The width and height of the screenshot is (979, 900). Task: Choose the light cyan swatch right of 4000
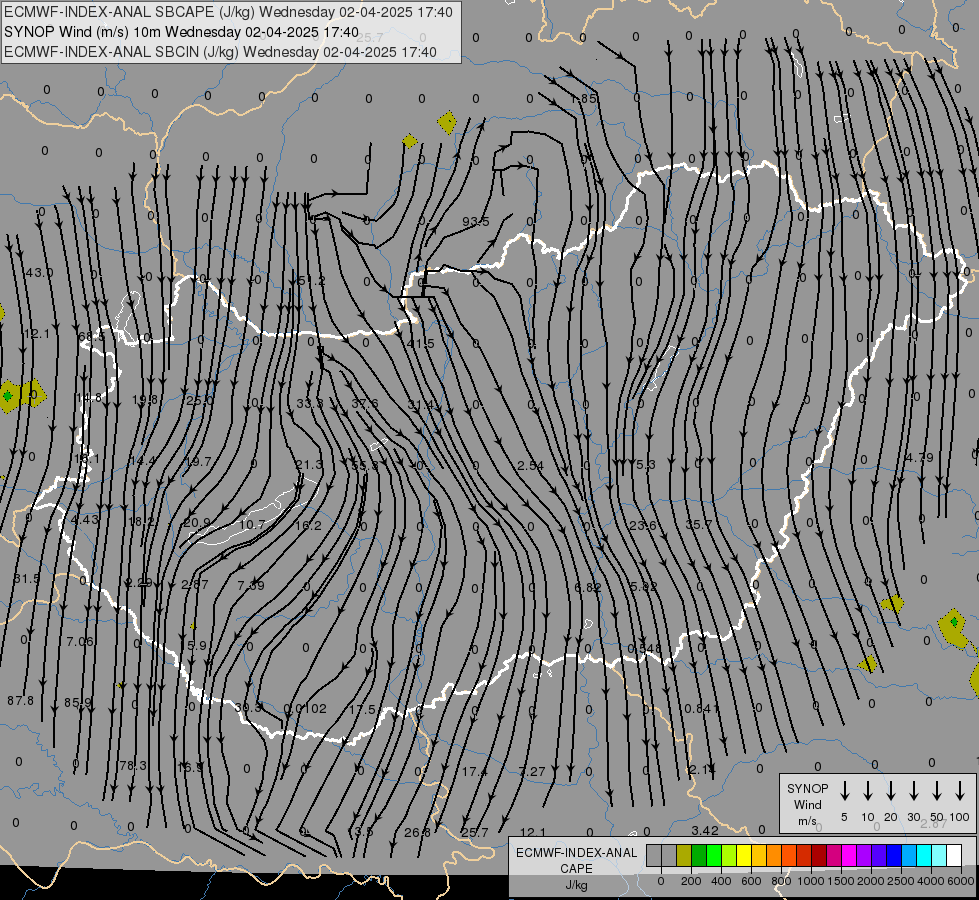click(939, 856)
